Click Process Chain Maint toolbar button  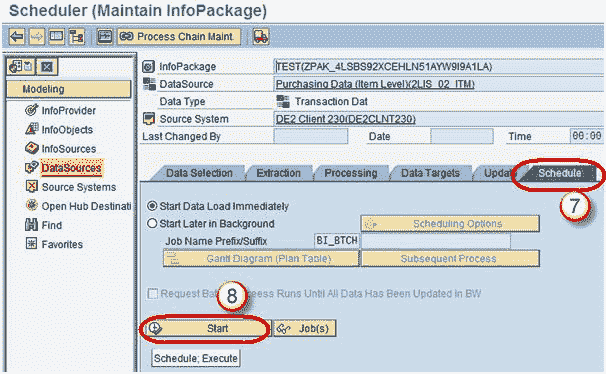(x=179, y=37)
